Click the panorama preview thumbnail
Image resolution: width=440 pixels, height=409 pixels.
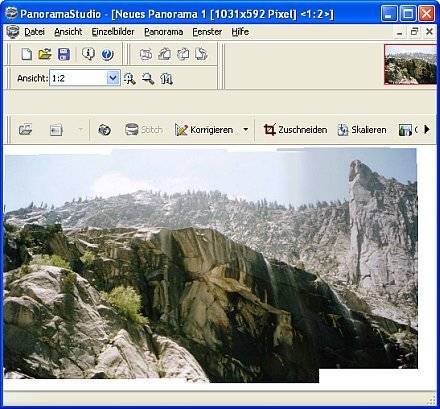(x=410, y=64)
